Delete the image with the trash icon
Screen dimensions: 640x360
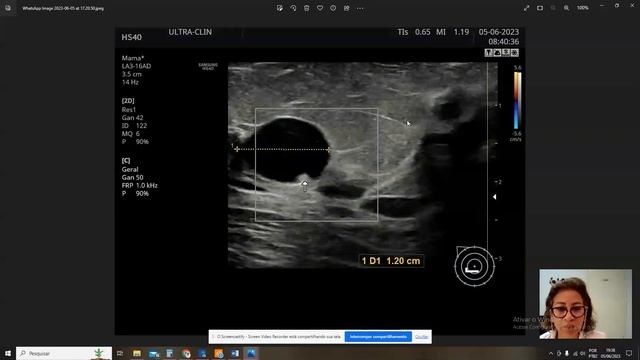(x=307, y=8)
